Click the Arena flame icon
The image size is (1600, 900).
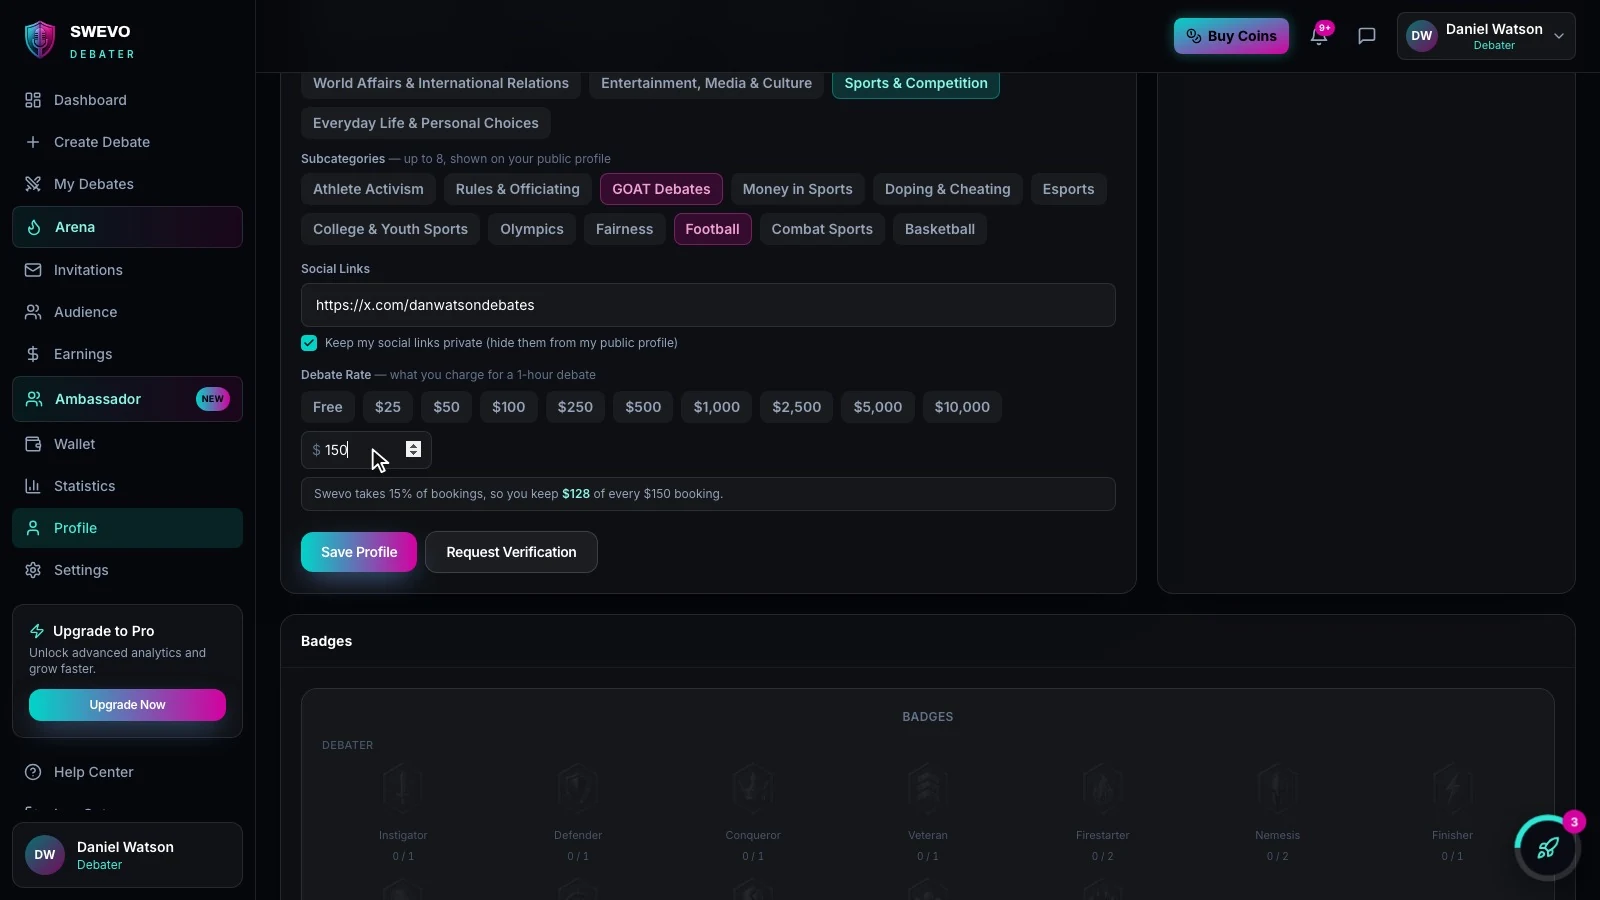click(x=34, y=227)
